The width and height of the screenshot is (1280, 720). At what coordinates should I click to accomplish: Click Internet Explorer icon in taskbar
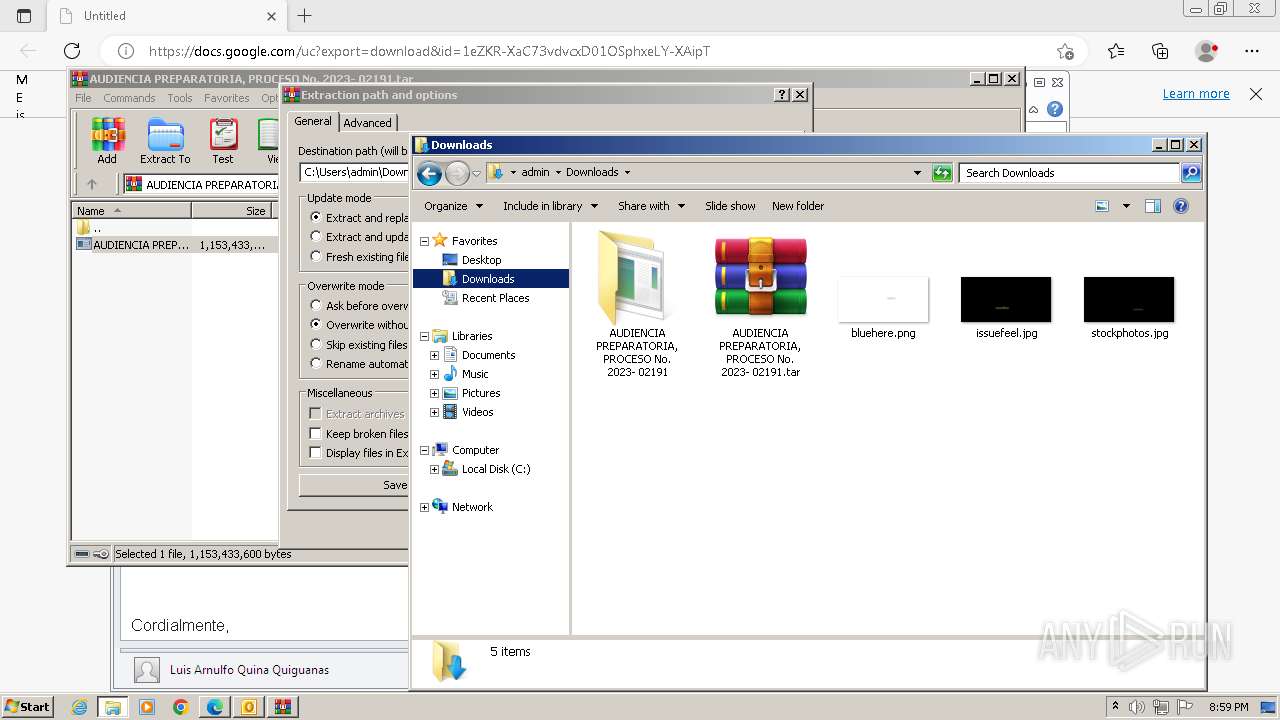(x=80, y=707)
